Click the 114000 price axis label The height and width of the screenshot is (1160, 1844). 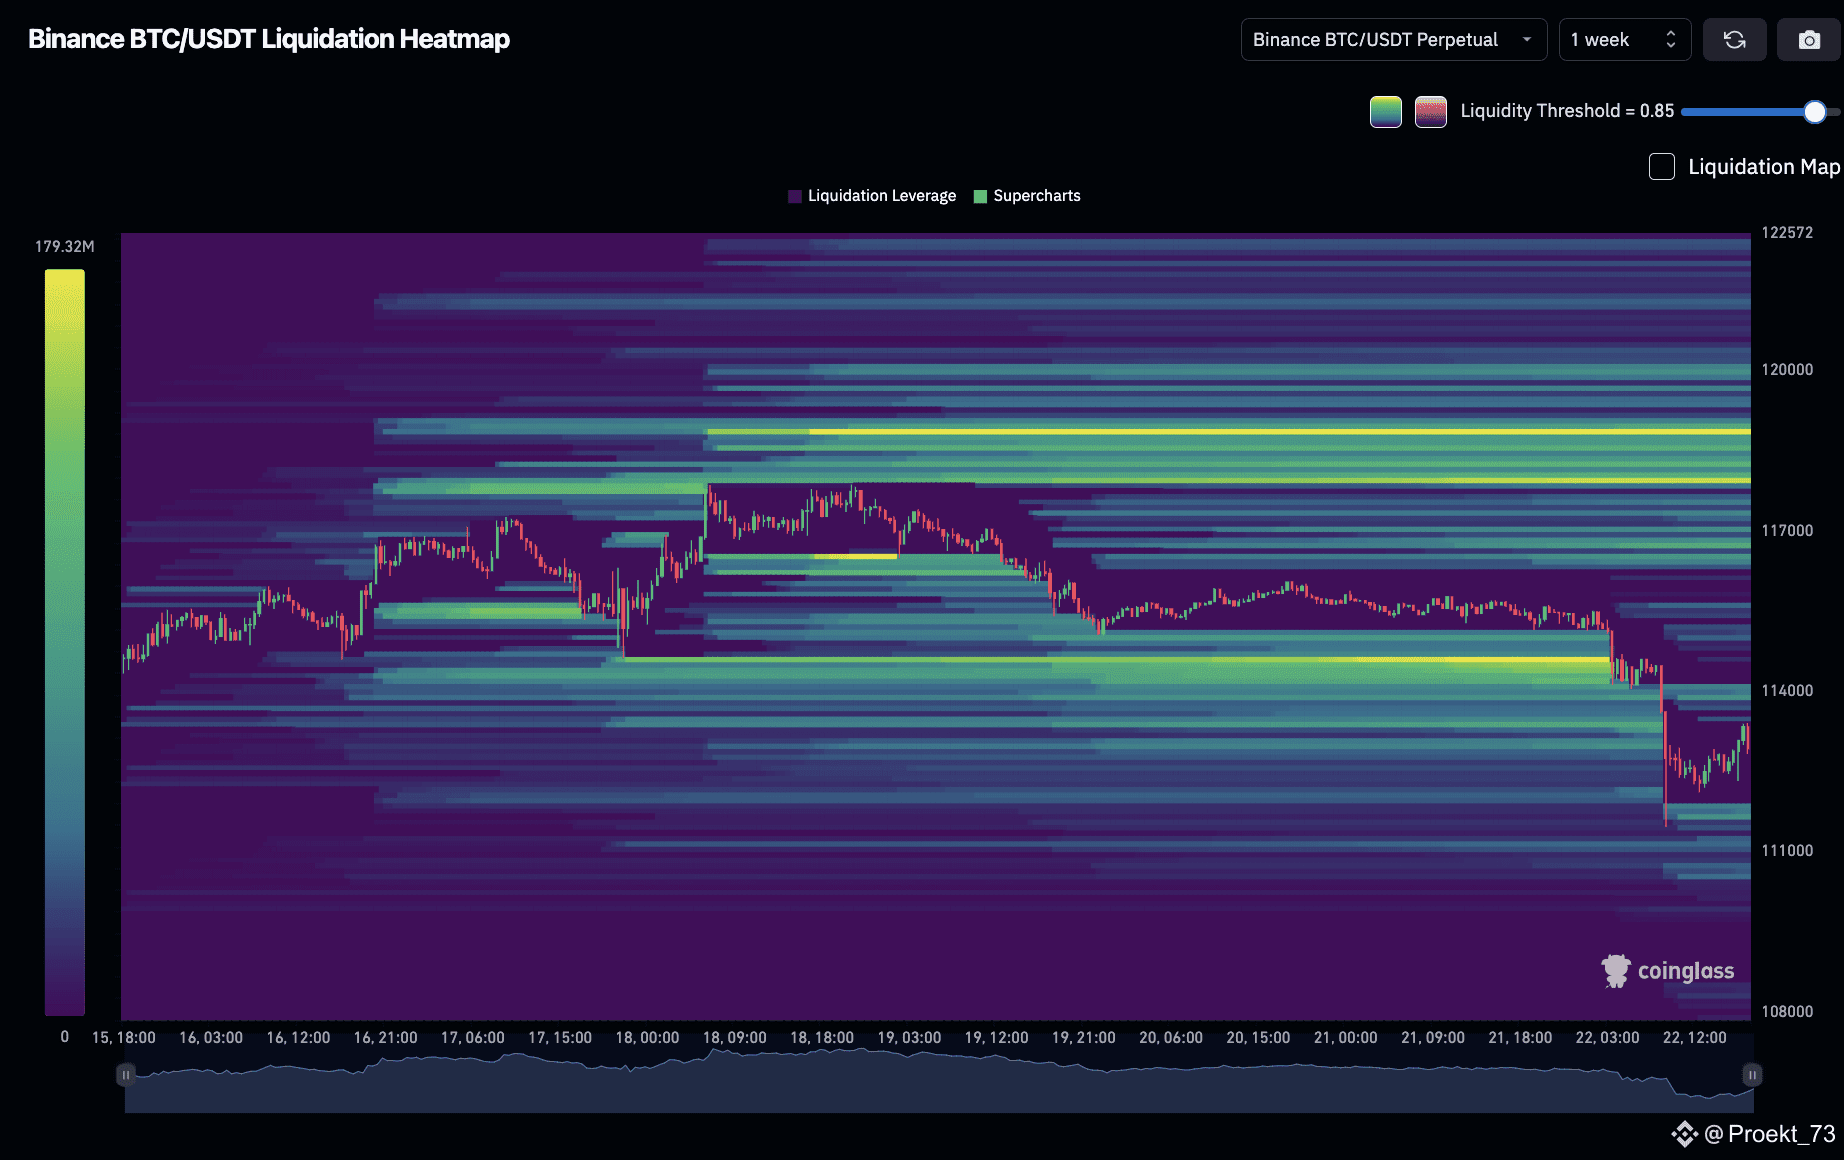1787,691
